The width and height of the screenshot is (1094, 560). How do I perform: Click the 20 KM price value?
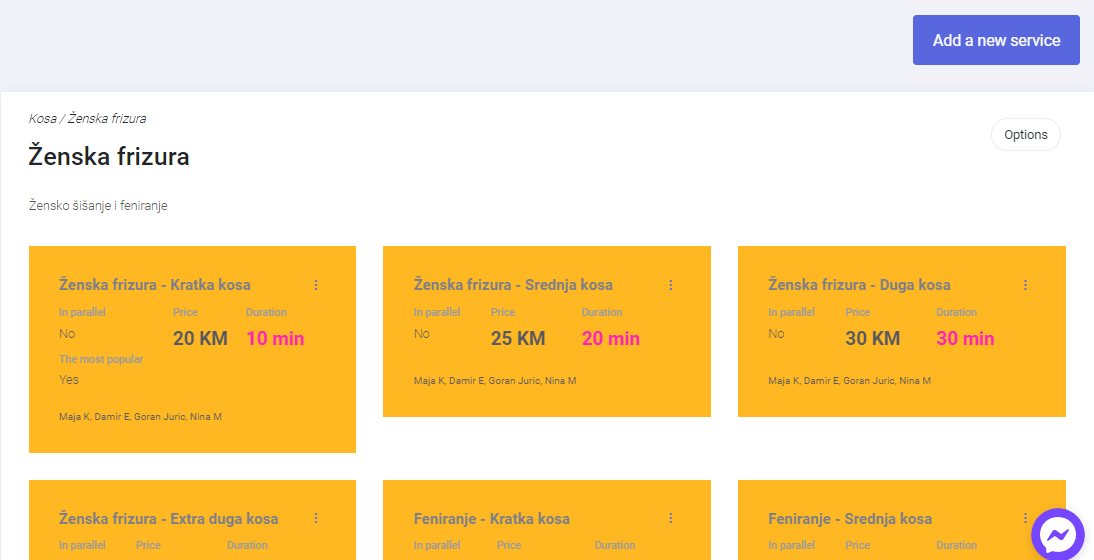[x=200, y=338]
